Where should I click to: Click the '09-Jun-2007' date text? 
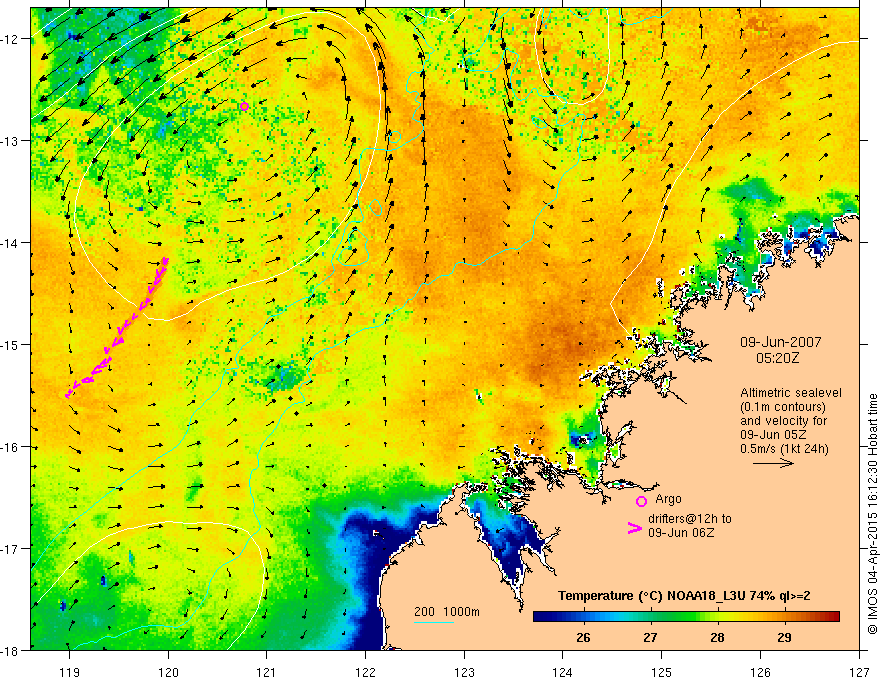(781, 342)
